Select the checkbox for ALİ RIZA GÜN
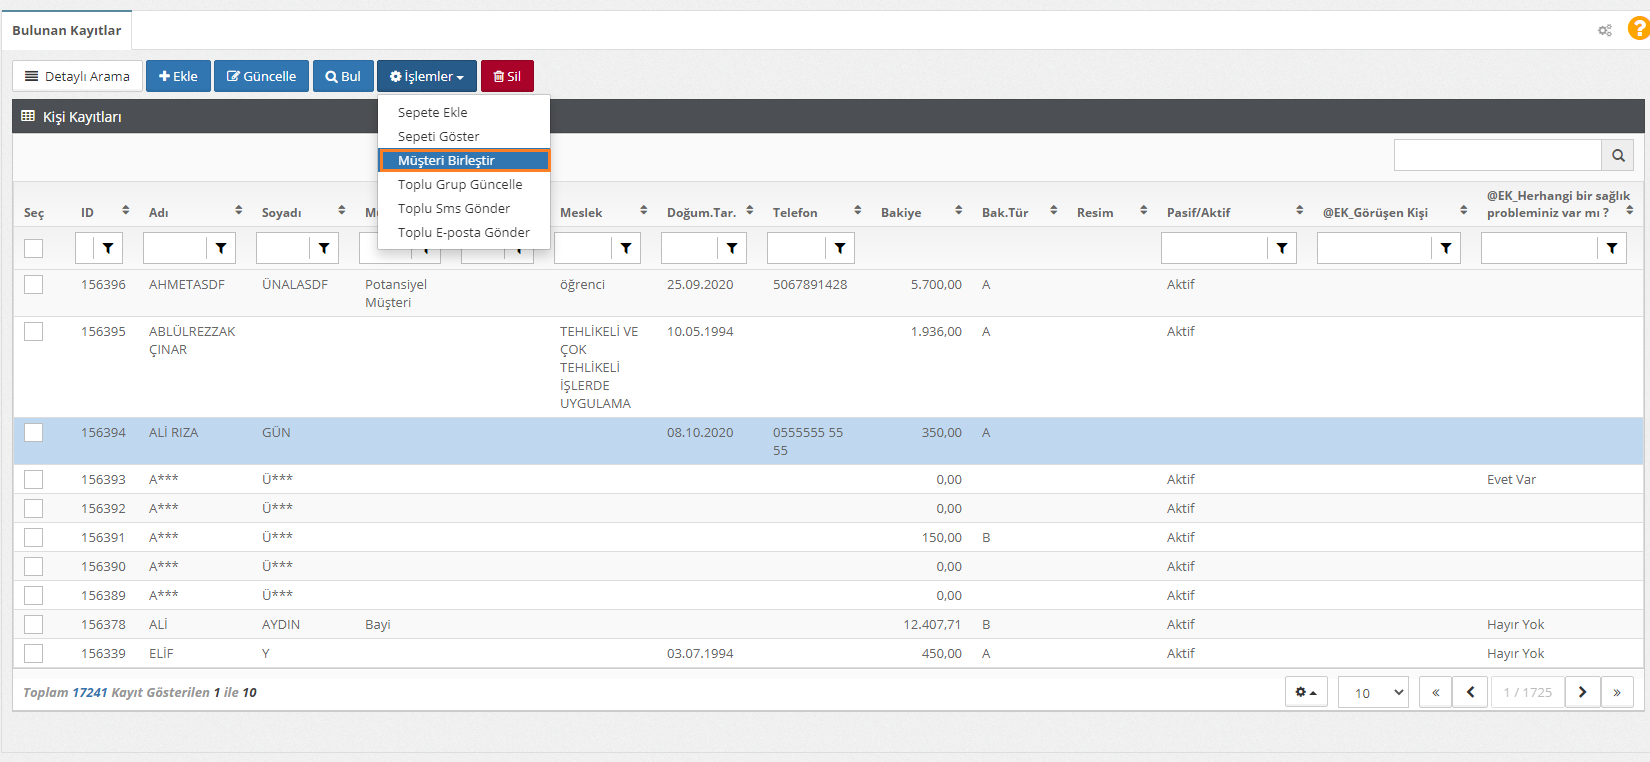Viewport: 1650px width, 762px height. tap(34, 433)
